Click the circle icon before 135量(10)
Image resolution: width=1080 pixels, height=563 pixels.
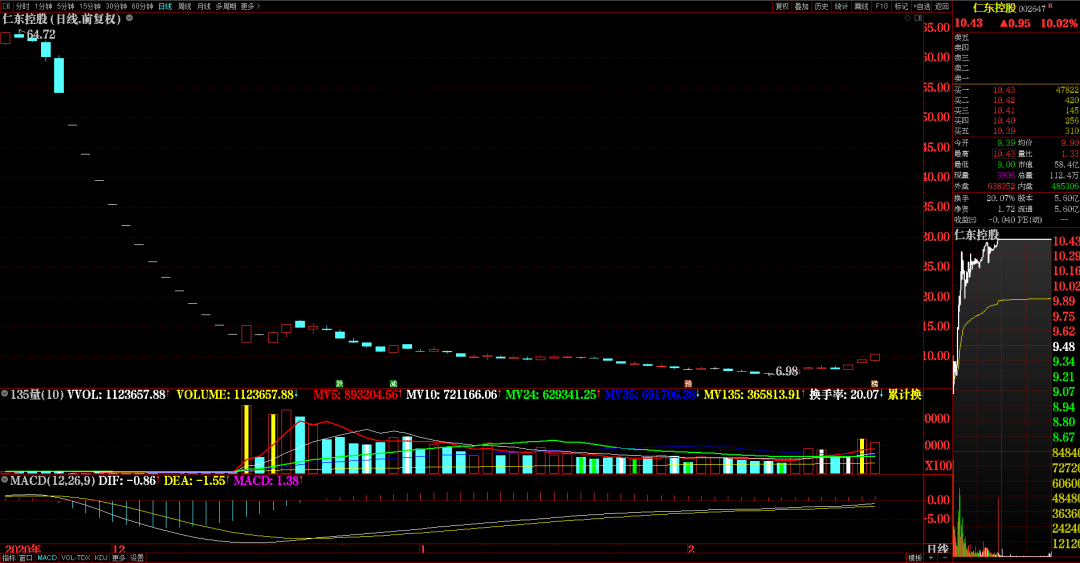(5, 394)
